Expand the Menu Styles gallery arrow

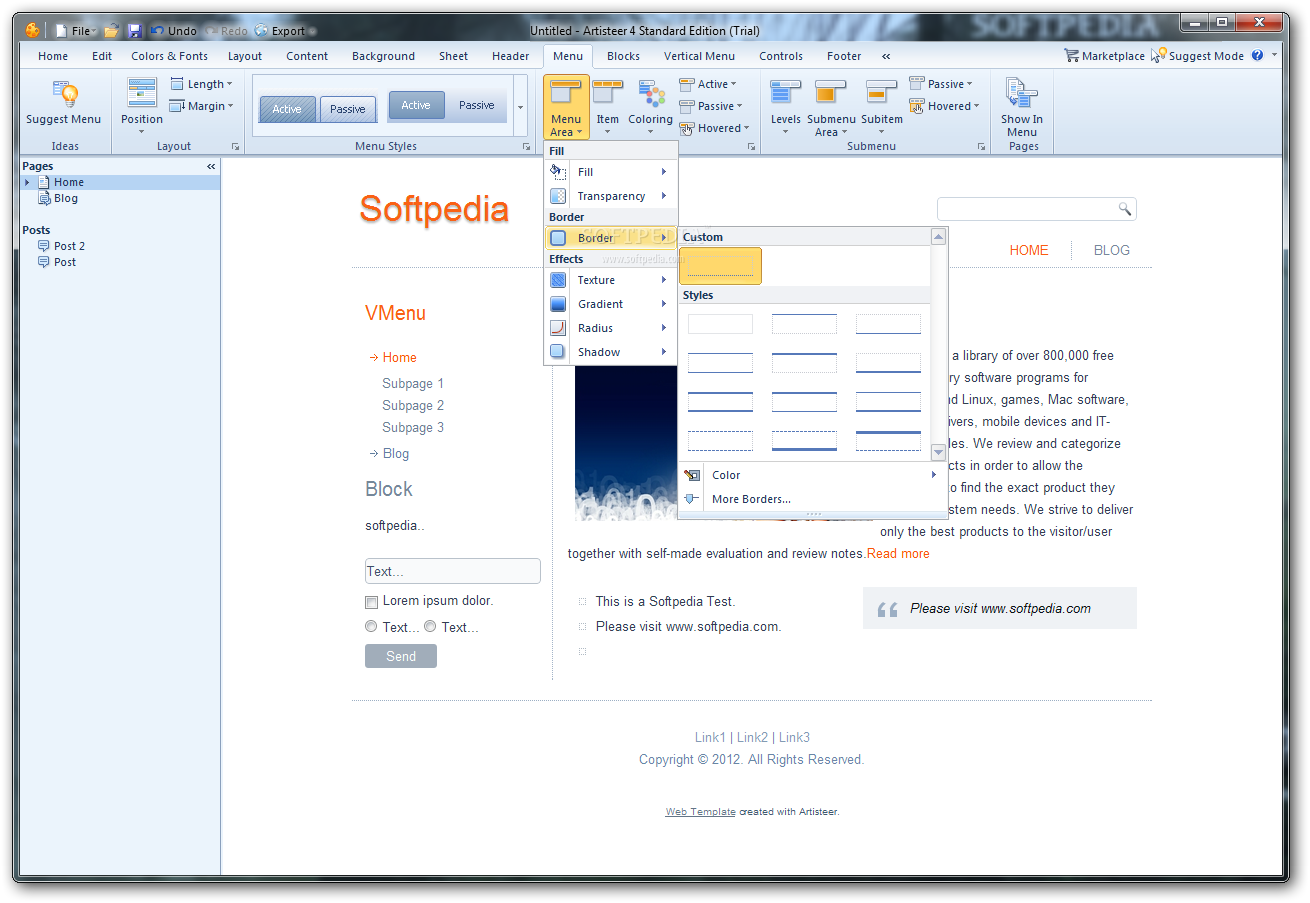click(520, 106)
